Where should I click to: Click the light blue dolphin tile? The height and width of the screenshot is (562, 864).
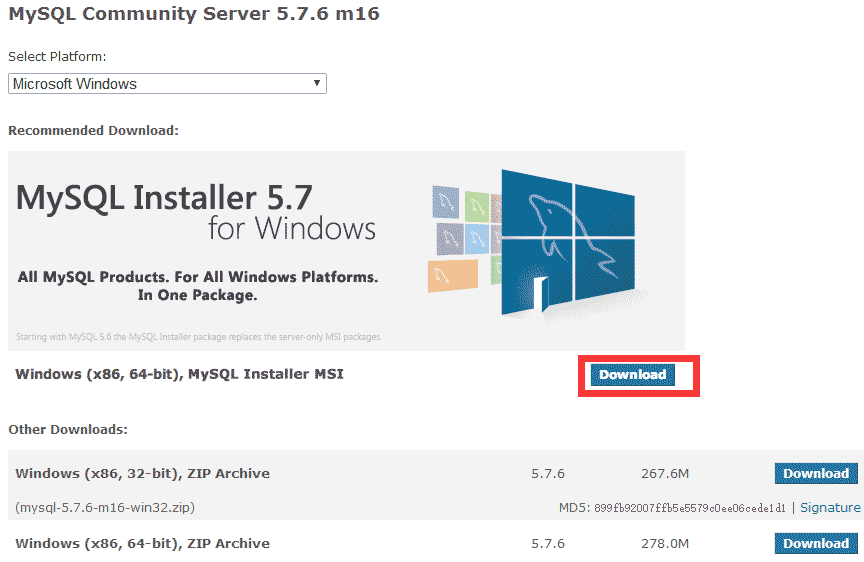pyautogui.click(x=476, y=238)
